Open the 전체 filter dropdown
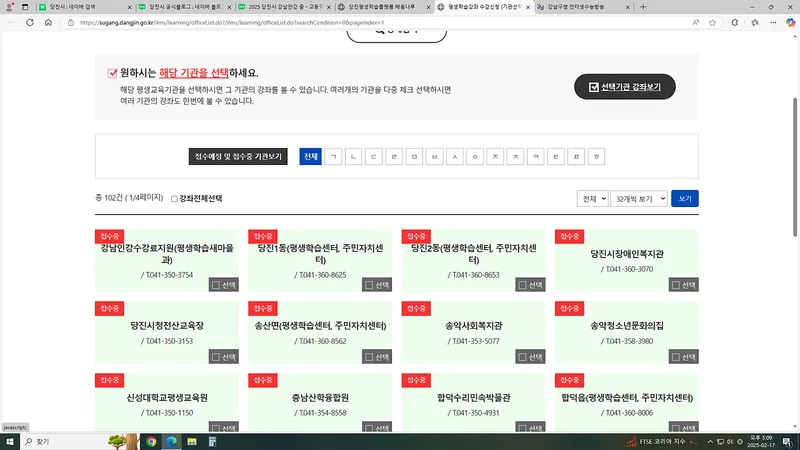Screen dimensions: 800x450 pyautogui.click(x=592, y=198)
